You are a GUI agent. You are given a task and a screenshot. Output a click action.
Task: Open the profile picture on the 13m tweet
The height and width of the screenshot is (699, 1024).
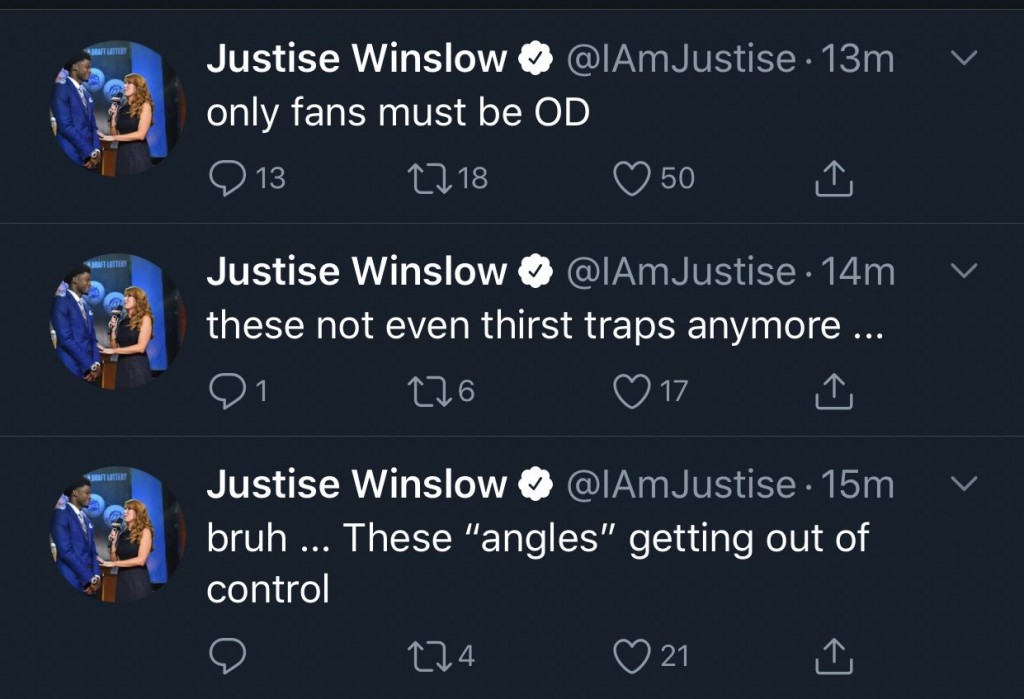[x=116, y=109]
